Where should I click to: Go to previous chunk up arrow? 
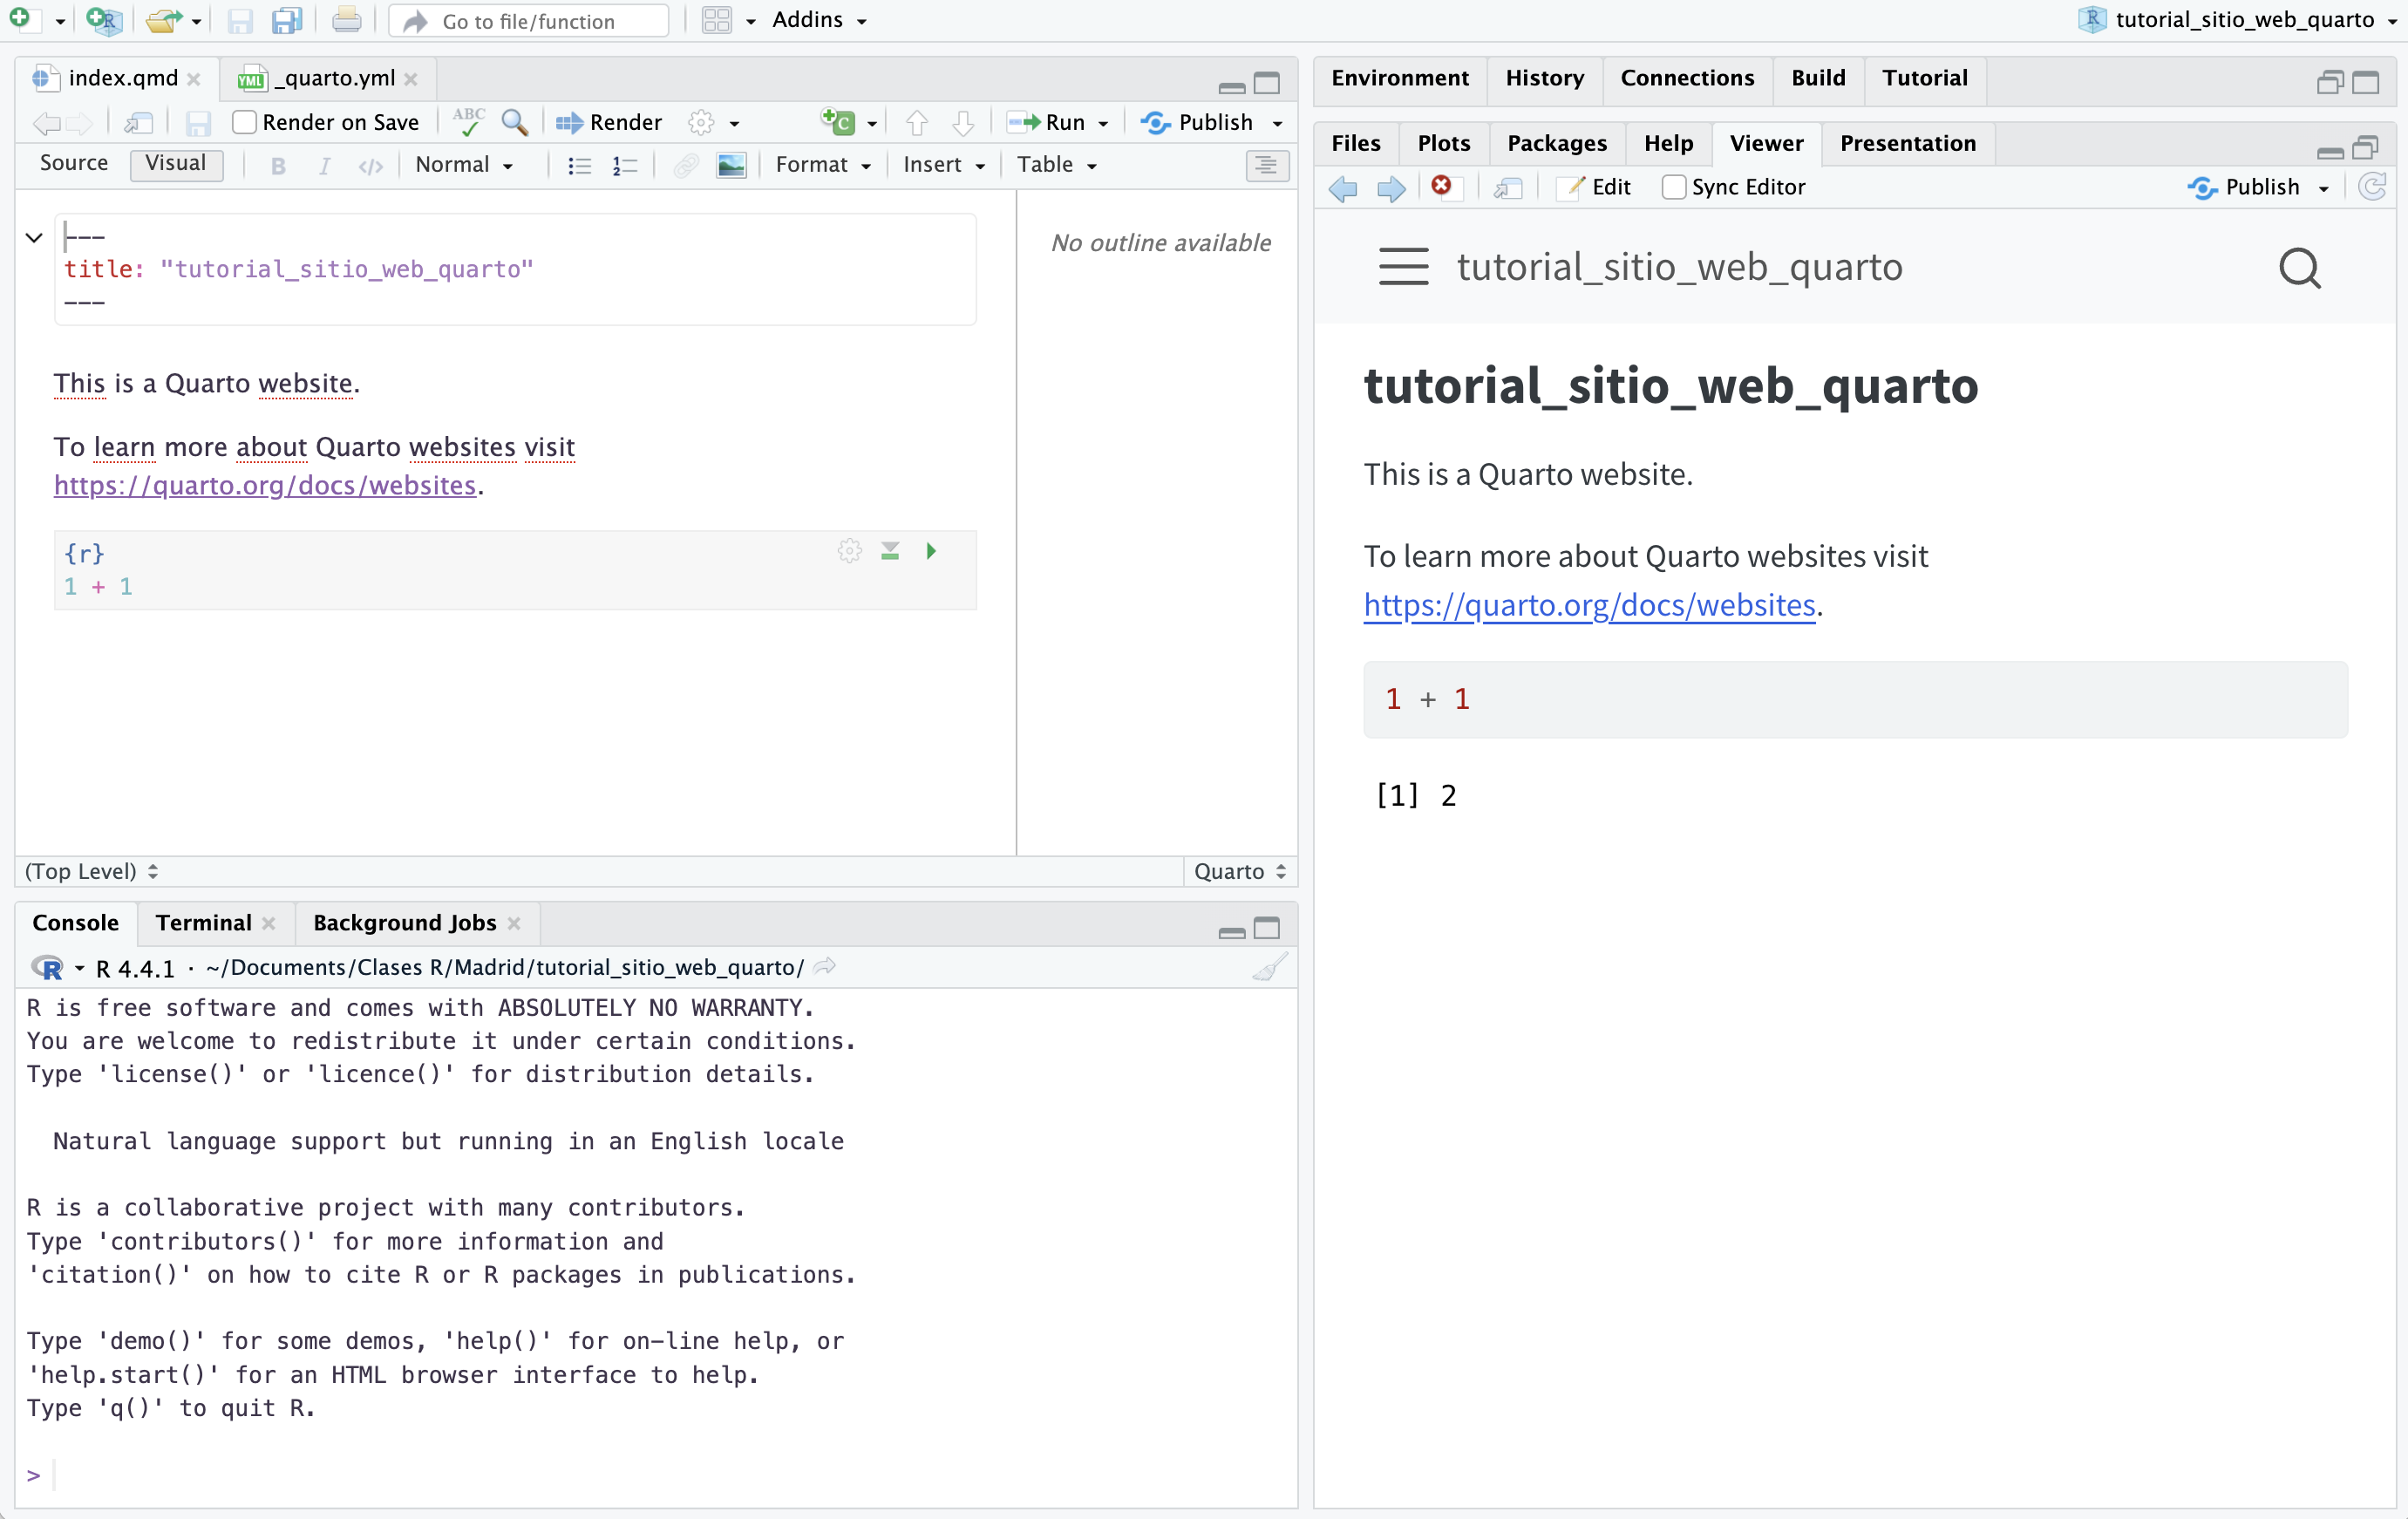point(916,123)
